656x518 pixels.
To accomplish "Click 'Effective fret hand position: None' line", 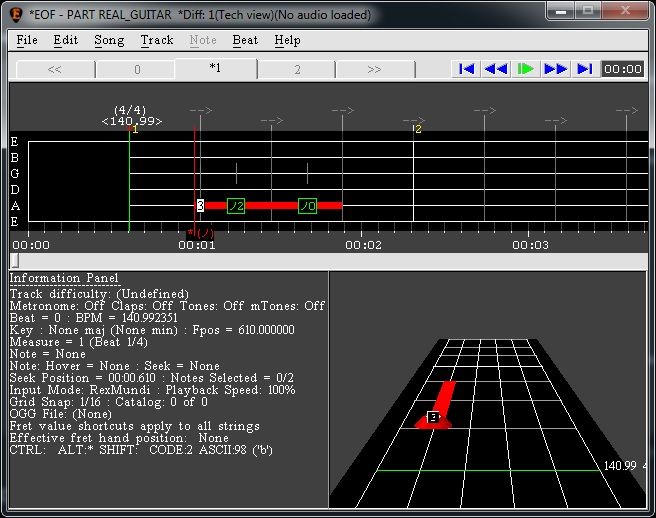I will 119,438.
